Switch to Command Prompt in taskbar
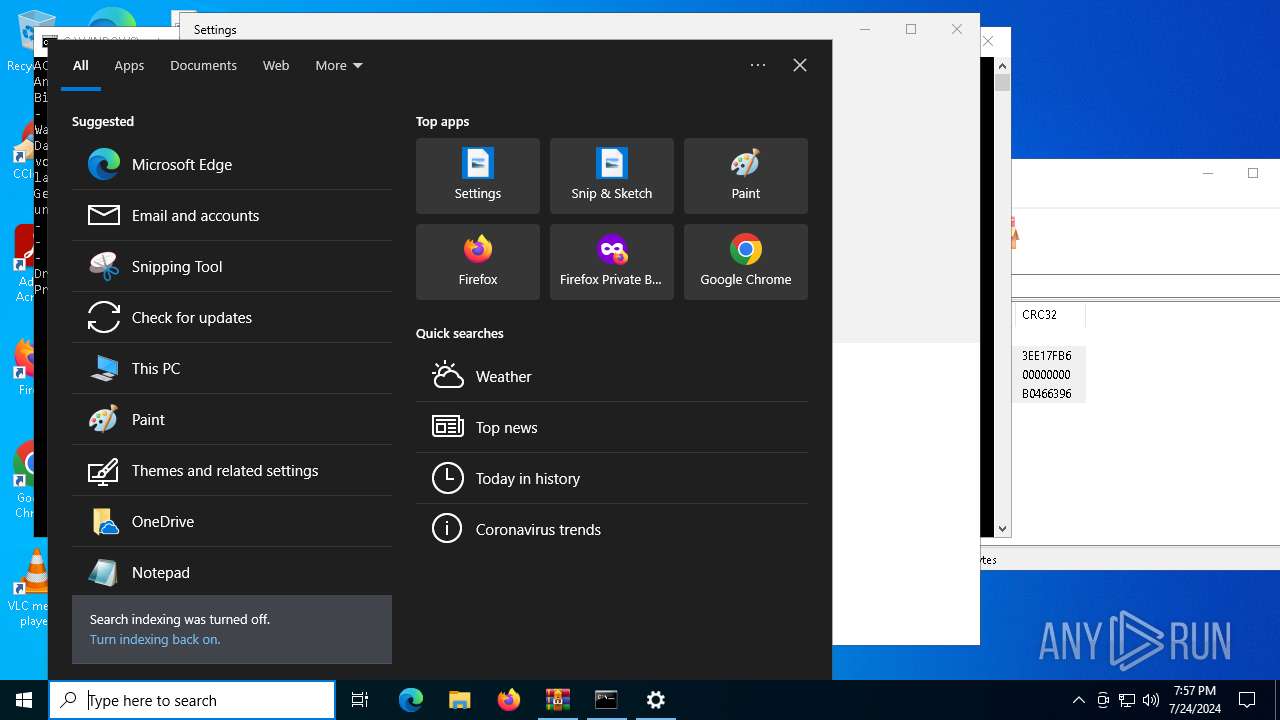Viewport: 1280px width, 720px height. pos(607,700)
